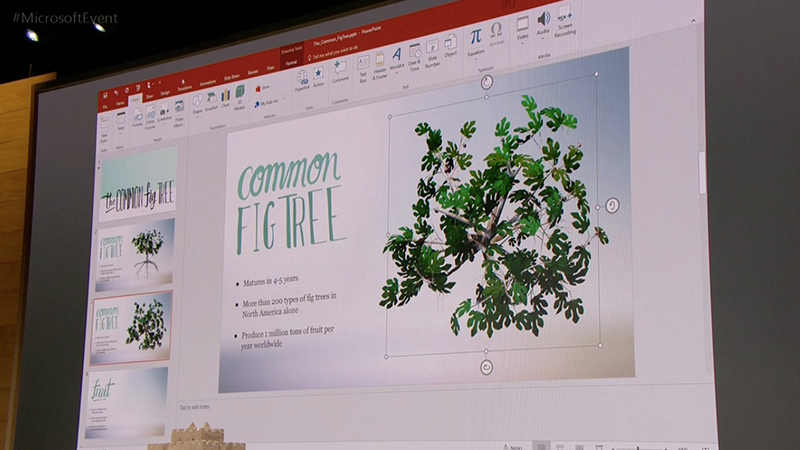
Task: Select slide thumbnail showing tree with roots
Action: coord(135,254)
